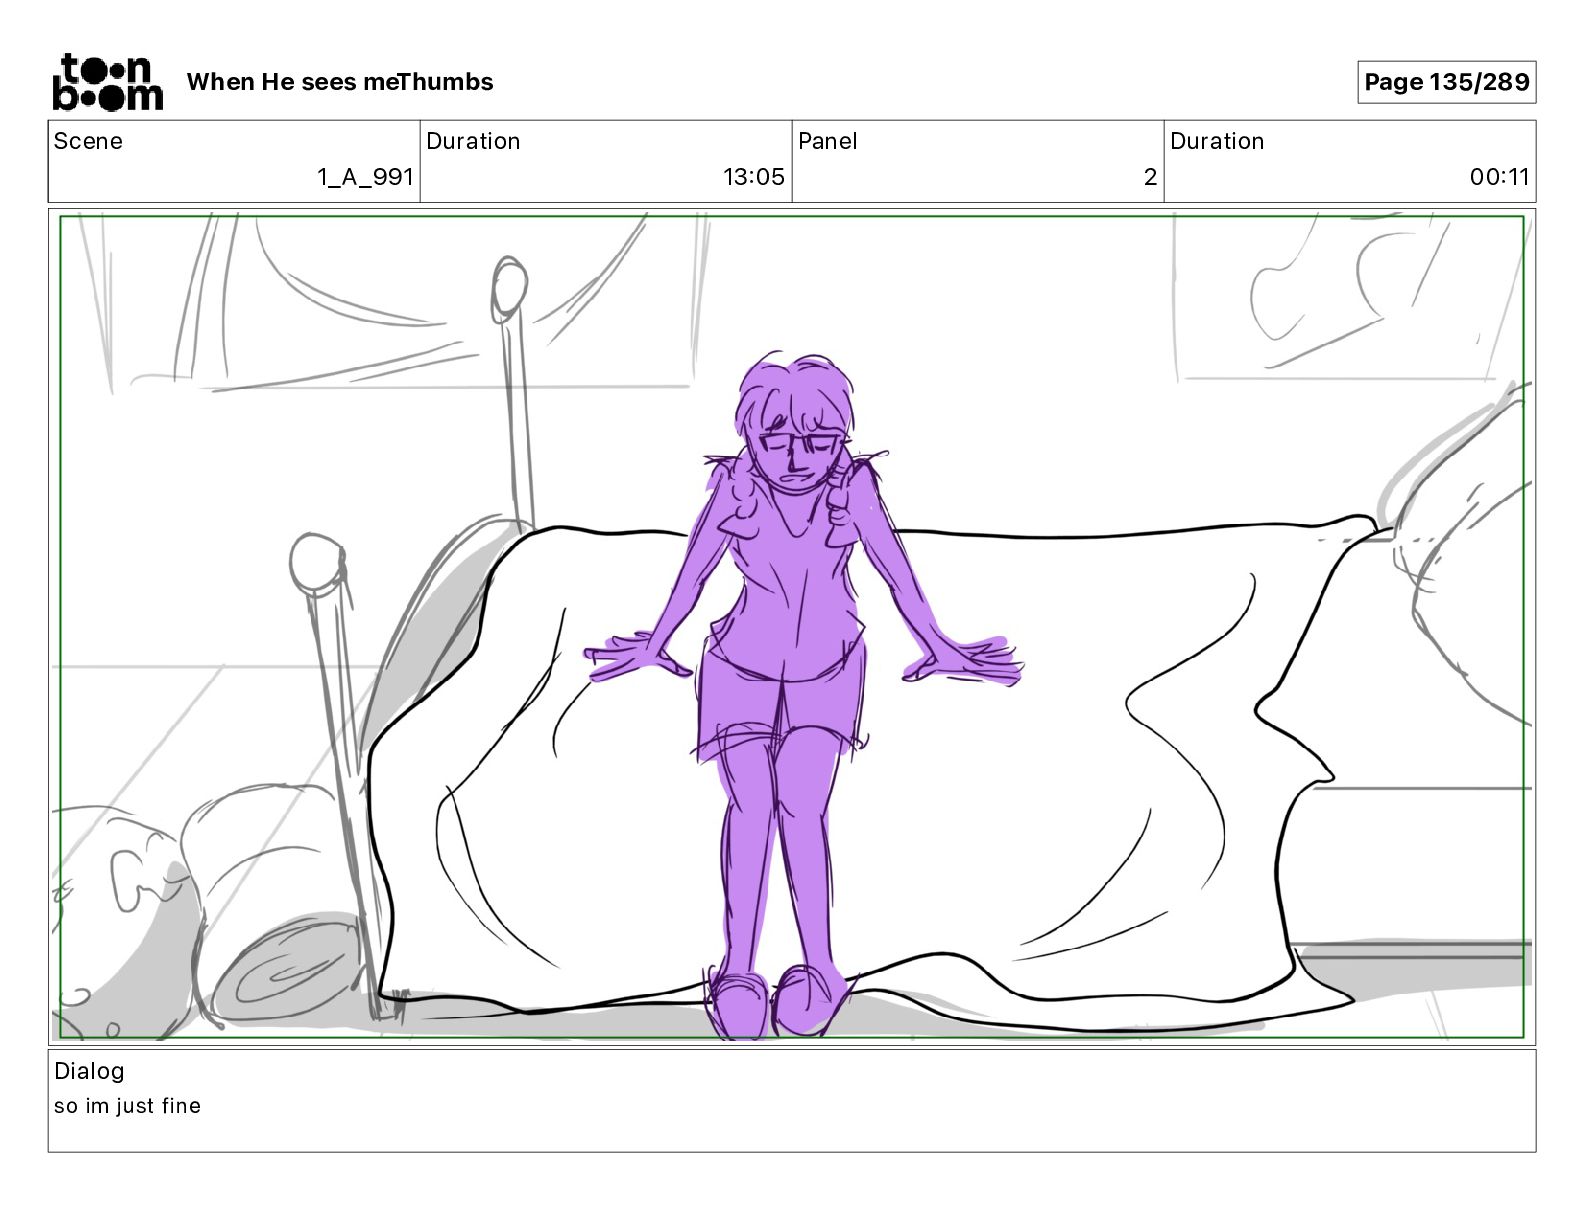Click the 'Page 135/289' box
This screenshot has width=1584, height=1224.
pos(1446,82)
